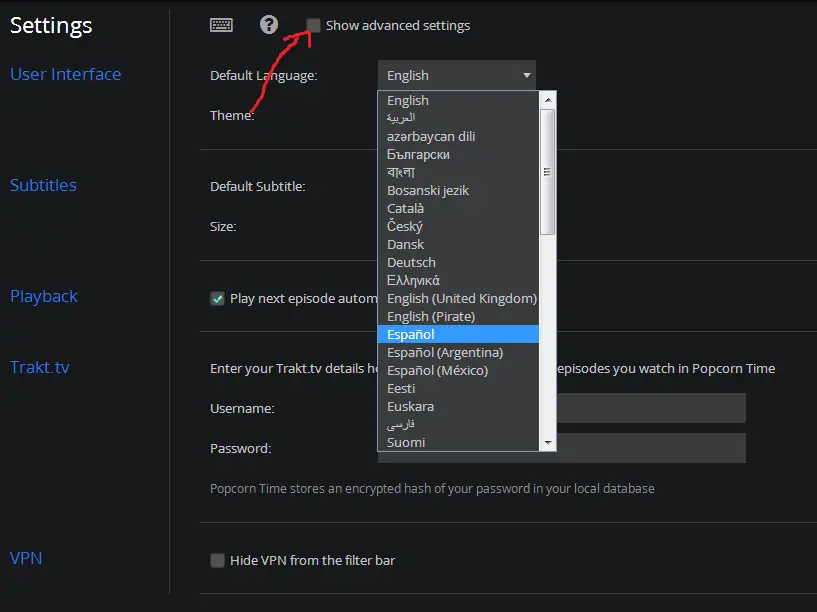Screen dimensions: 817x612
Task: Focus the Trakt.tv Password field
Action: (x=651, y=448)
